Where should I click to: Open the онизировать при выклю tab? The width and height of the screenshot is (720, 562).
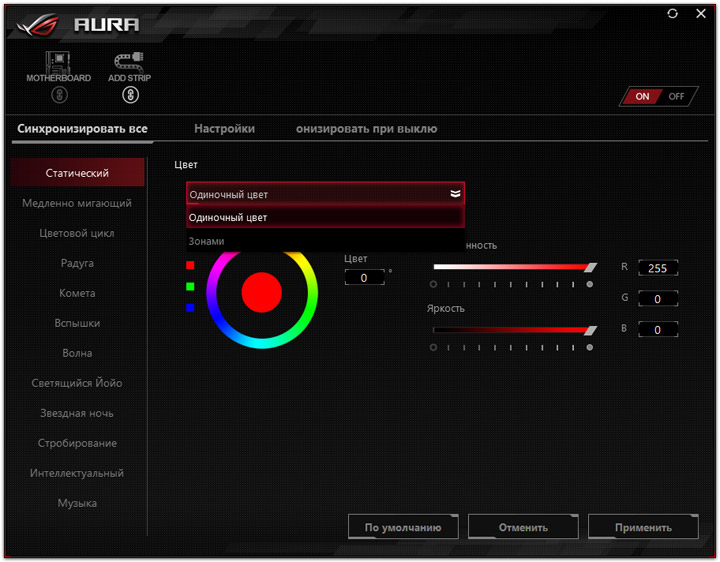[366, 129]
